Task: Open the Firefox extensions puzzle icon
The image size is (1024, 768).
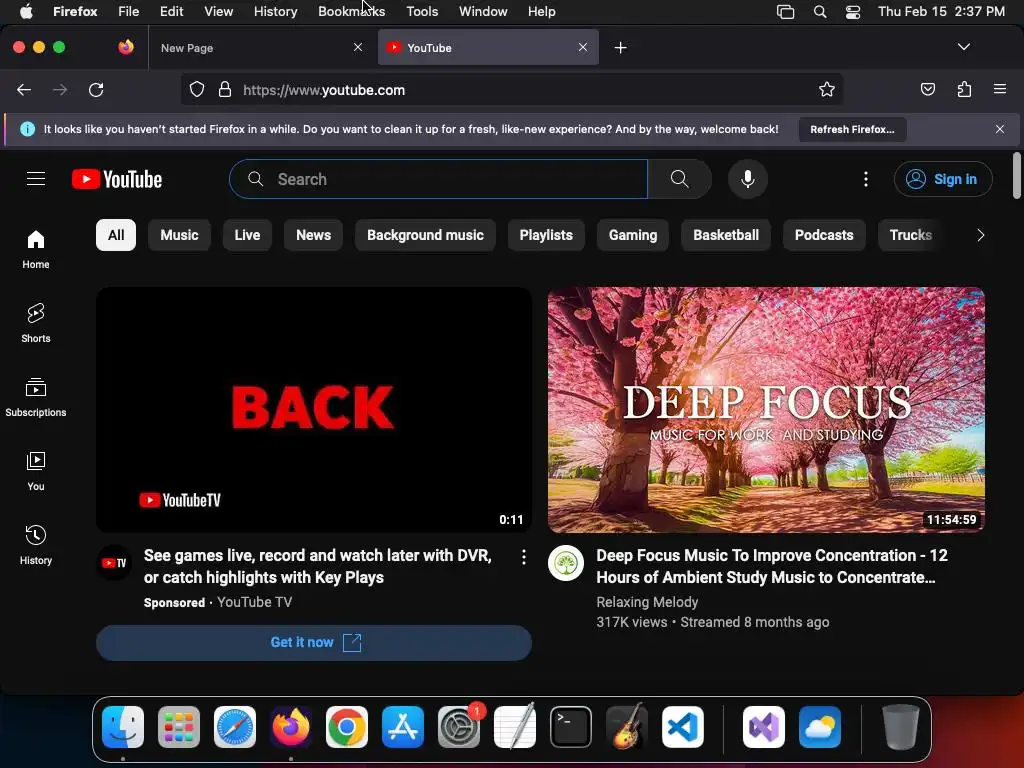Action: (965, 89)
